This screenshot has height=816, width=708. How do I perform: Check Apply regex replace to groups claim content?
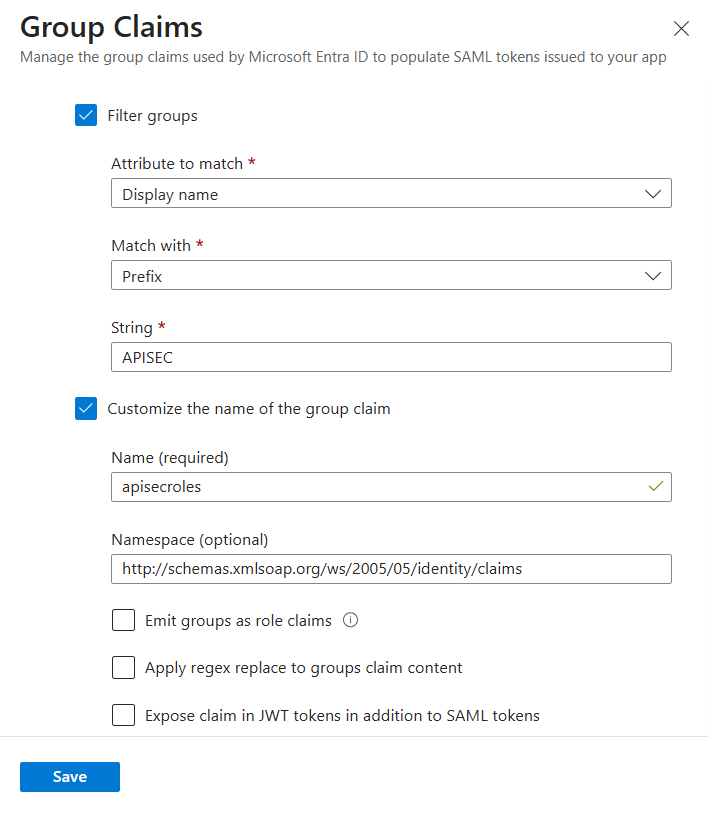tap(123, 667)
